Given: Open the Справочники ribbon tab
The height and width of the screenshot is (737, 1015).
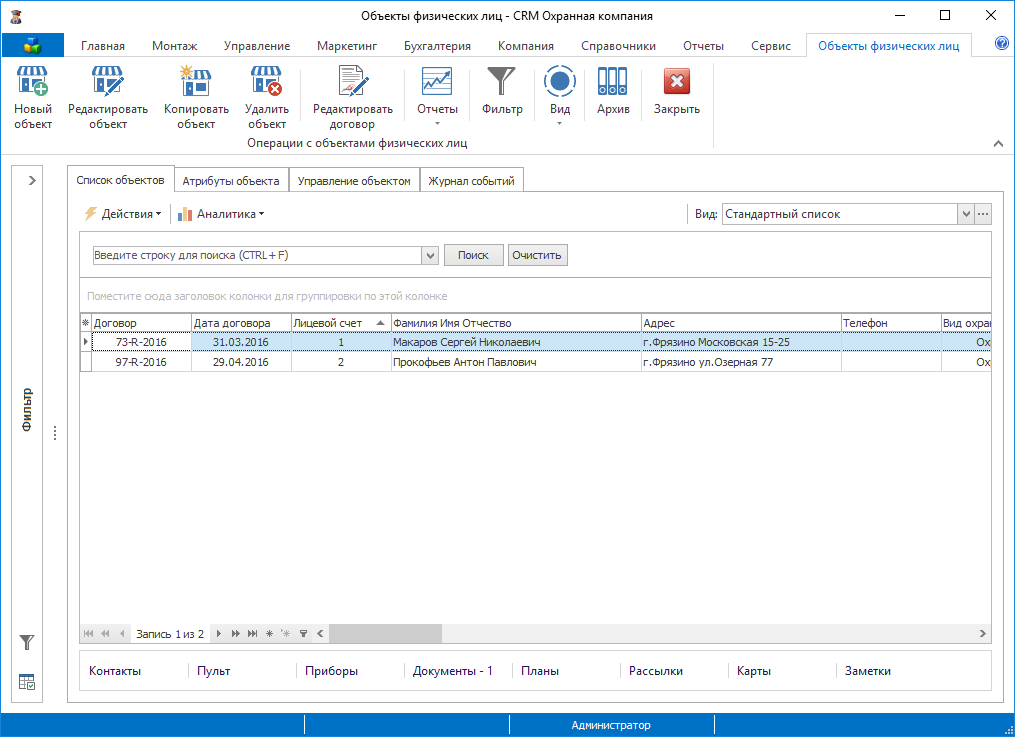Looking at the screenshot, I should [x=618, y=46].
